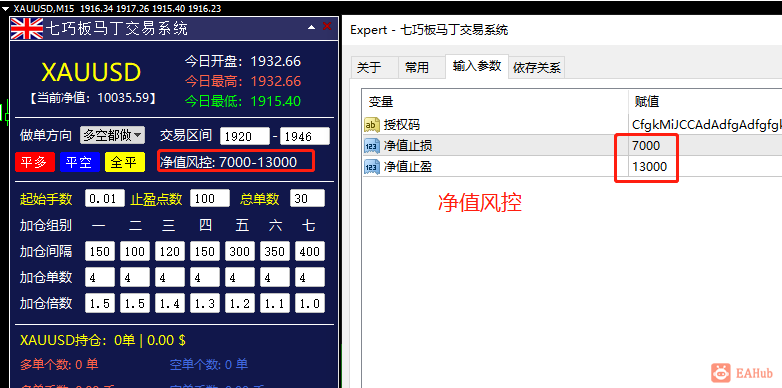This screenshot has width=782, height=388.
Task: Click the yellow 全平 button
Action: click(125, 163)
